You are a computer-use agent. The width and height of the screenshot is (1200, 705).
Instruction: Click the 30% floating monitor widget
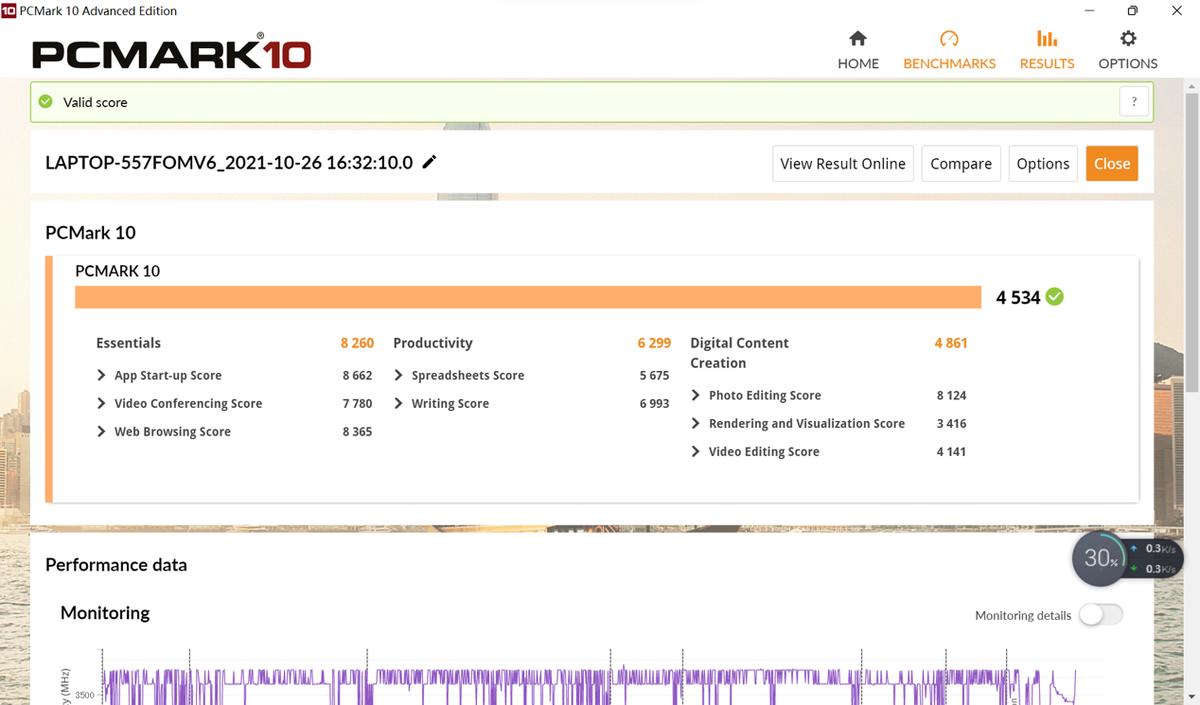point(1100,559)
